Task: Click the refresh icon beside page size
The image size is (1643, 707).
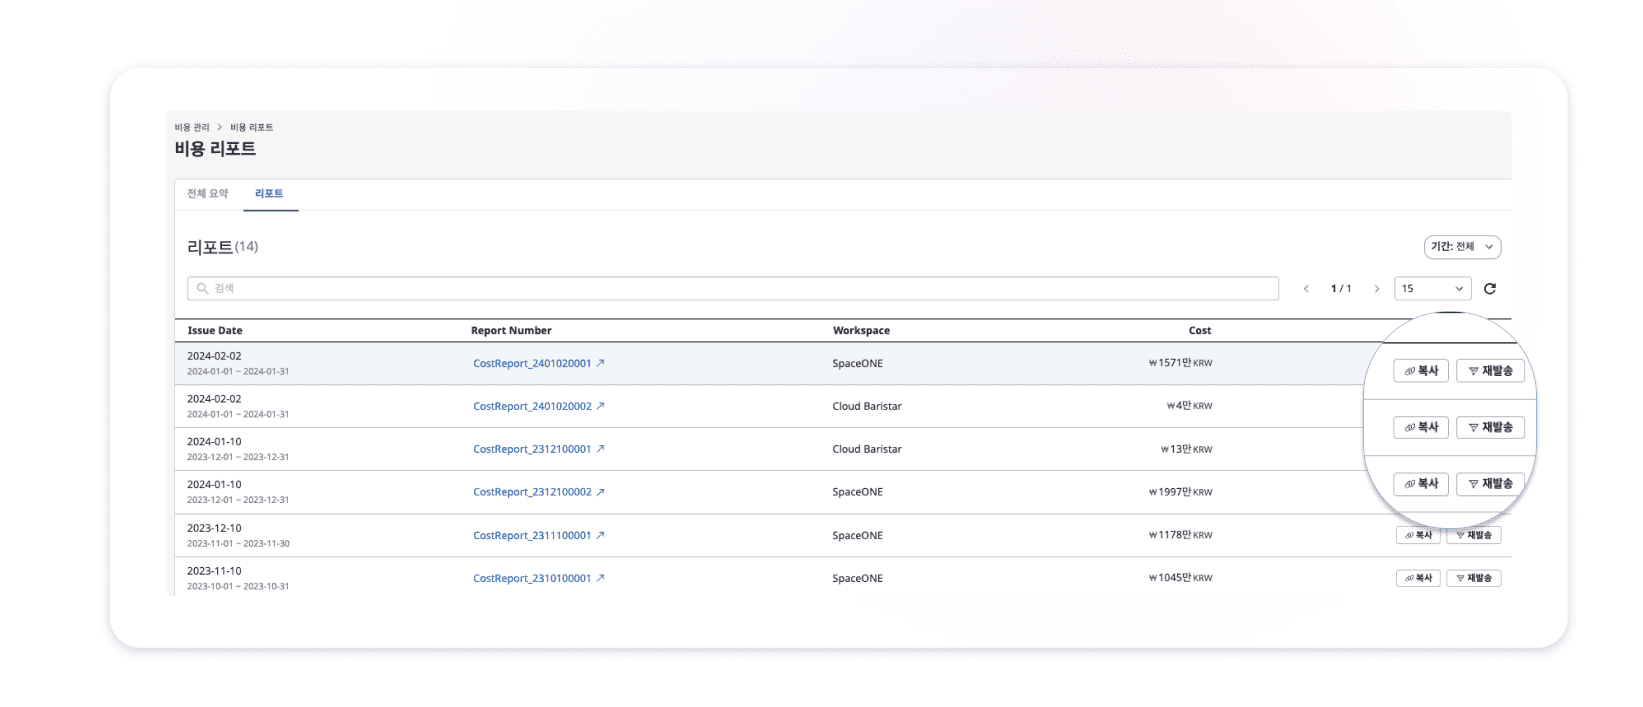Action: (1489, 289)
